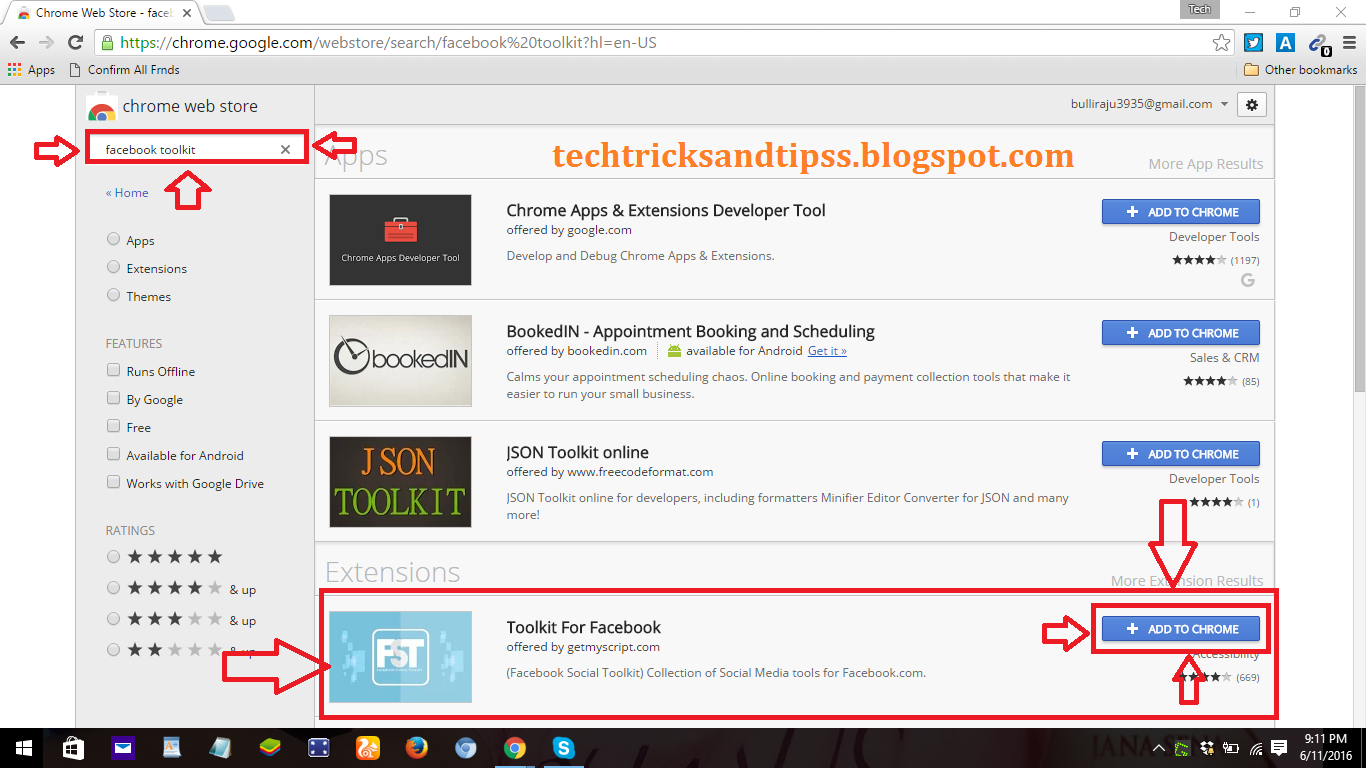This screenshot has height=768, width=1366.
Task: Select the three stars & up rating
Action: click(x=113, y=619)
